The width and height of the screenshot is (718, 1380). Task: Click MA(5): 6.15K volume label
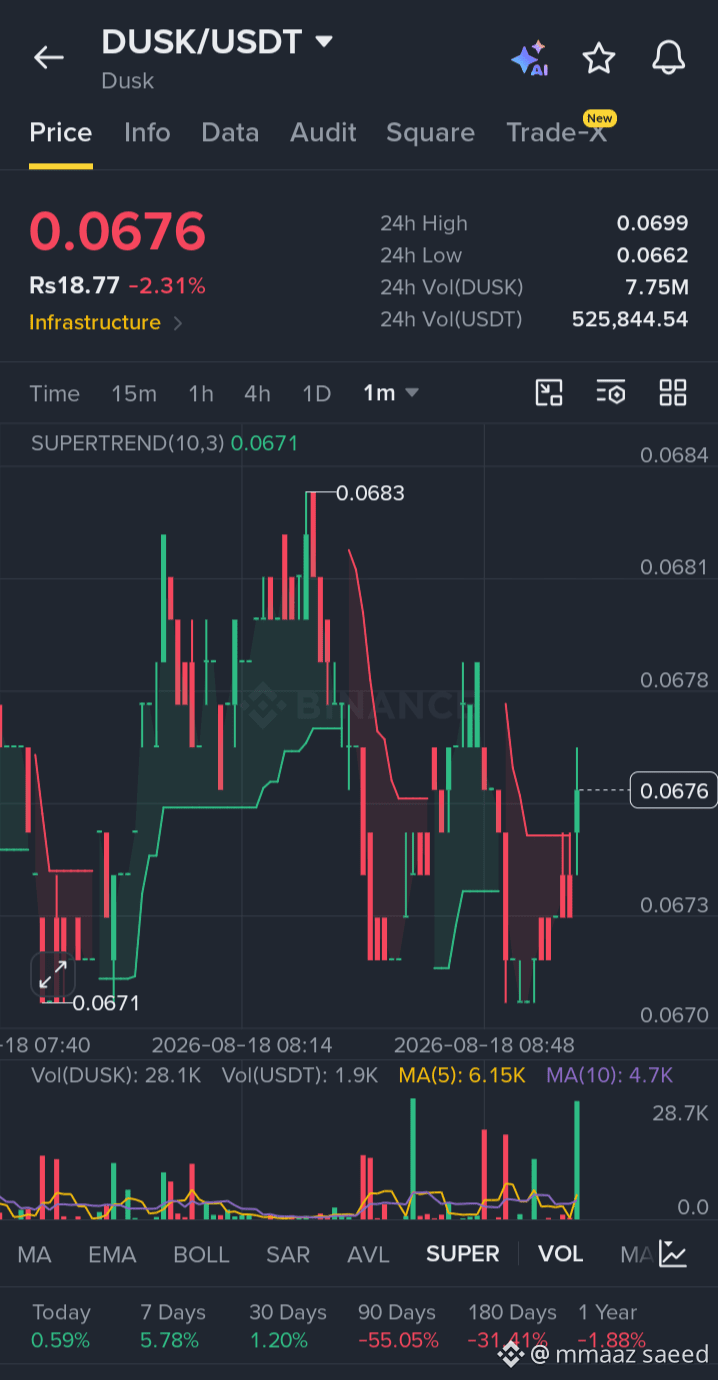[462, 1076]
